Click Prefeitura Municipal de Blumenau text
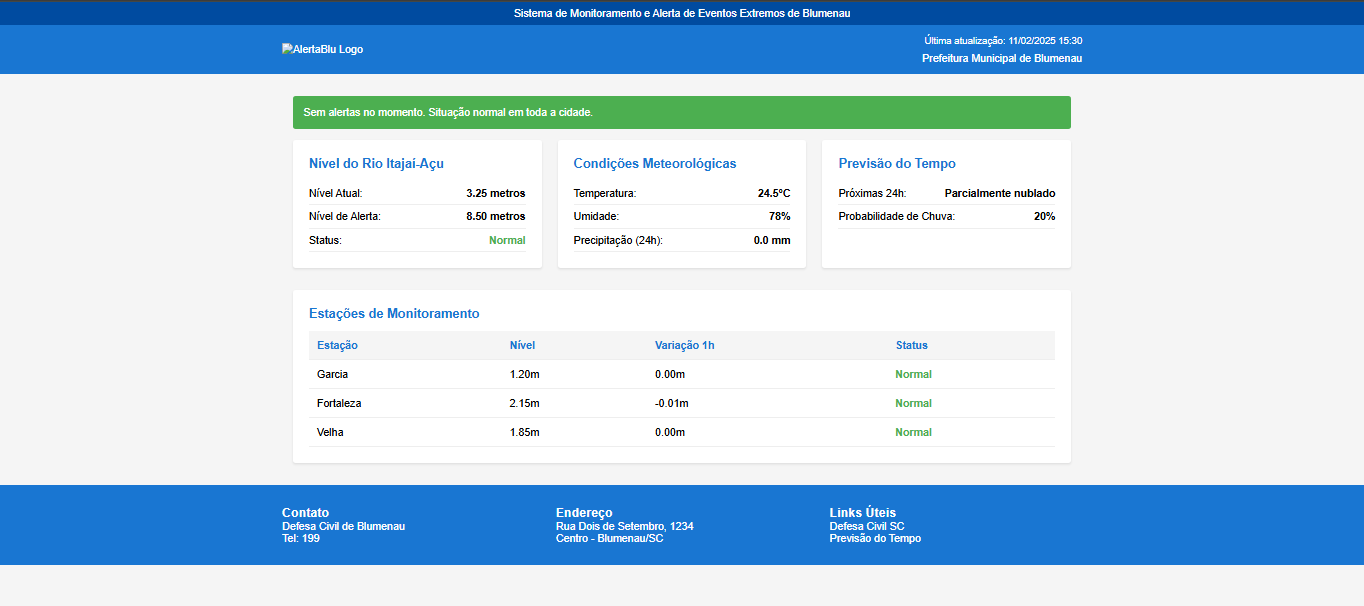The height and width of the screenshot is (606, 1364). pyautogui.click(x=1002, y=58)
